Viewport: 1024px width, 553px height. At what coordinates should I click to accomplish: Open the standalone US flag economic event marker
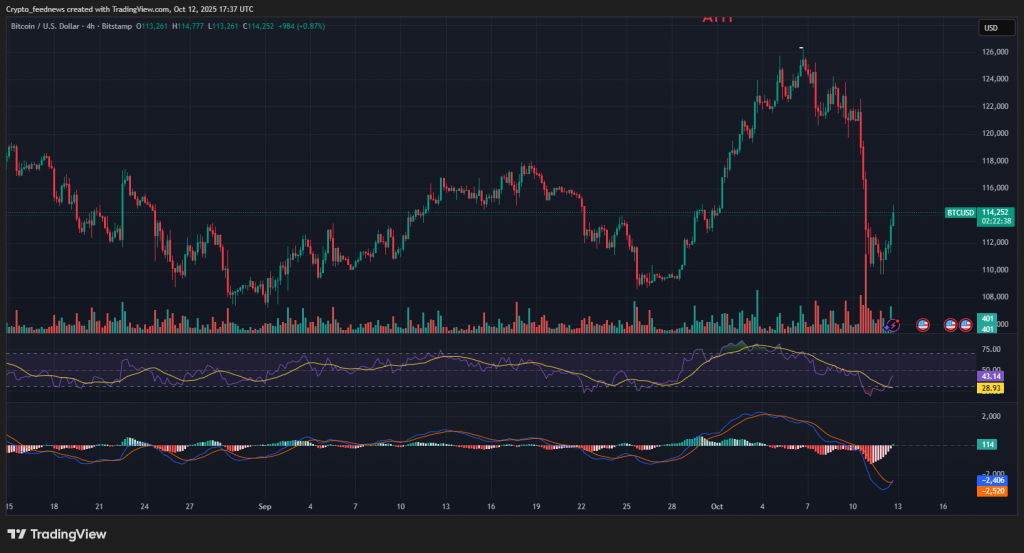pyautogui.click(x=923, y=324)
